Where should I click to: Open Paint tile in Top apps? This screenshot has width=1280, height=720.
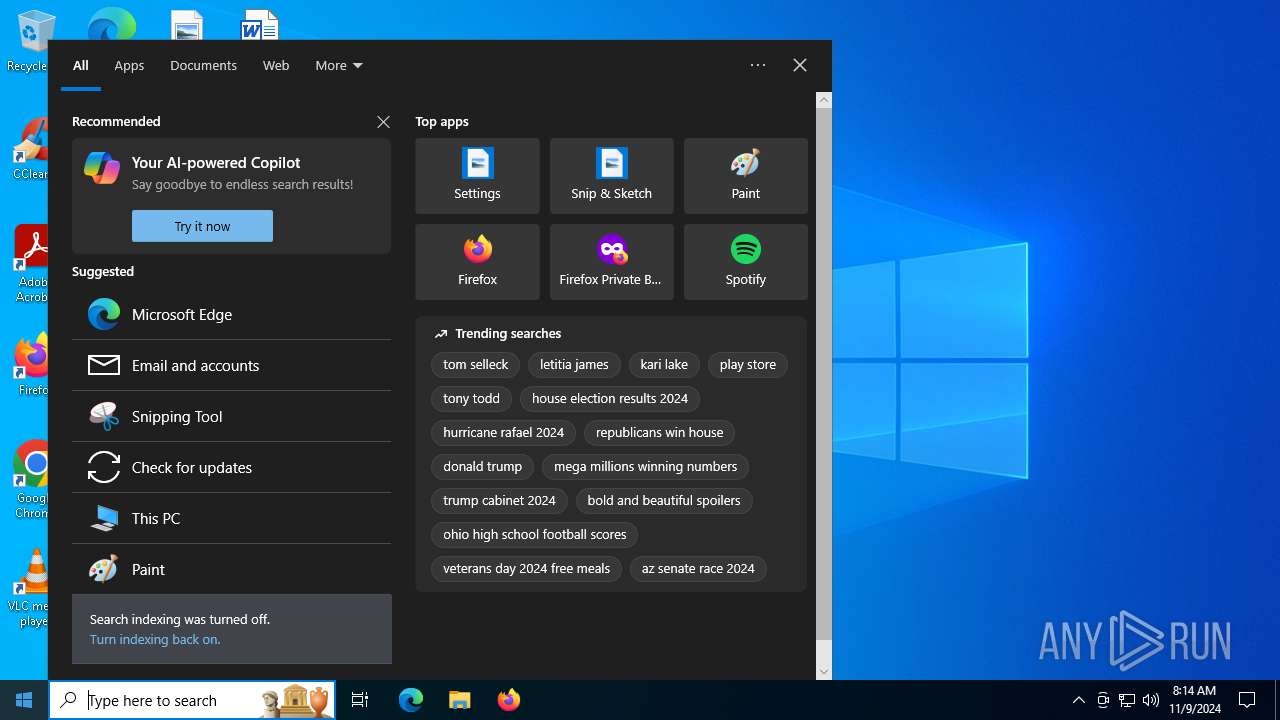tap(745, 176)
